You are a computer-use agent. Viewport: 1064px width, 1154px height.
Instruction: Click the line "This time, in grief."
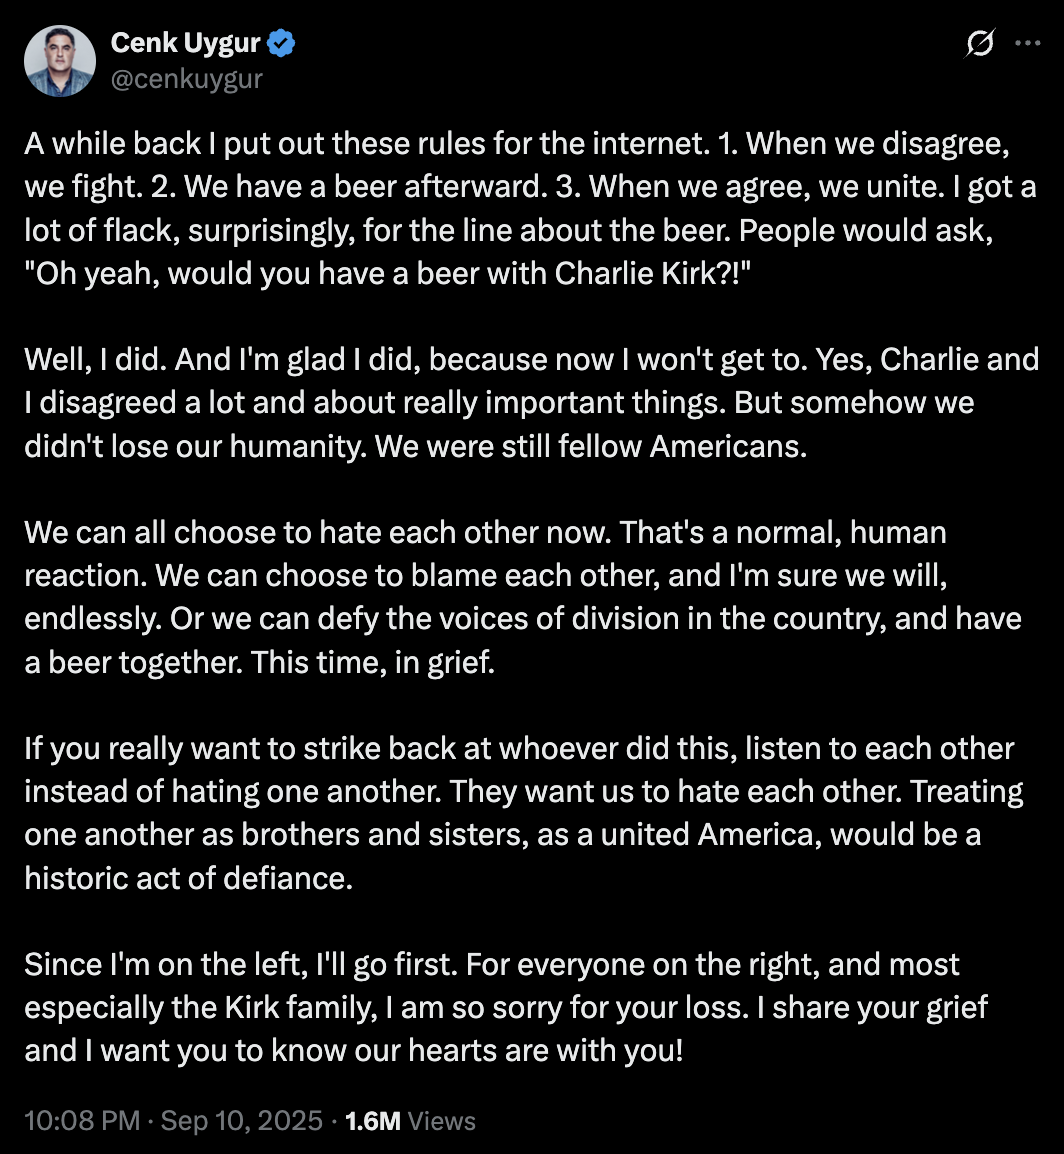pos(372,662)
